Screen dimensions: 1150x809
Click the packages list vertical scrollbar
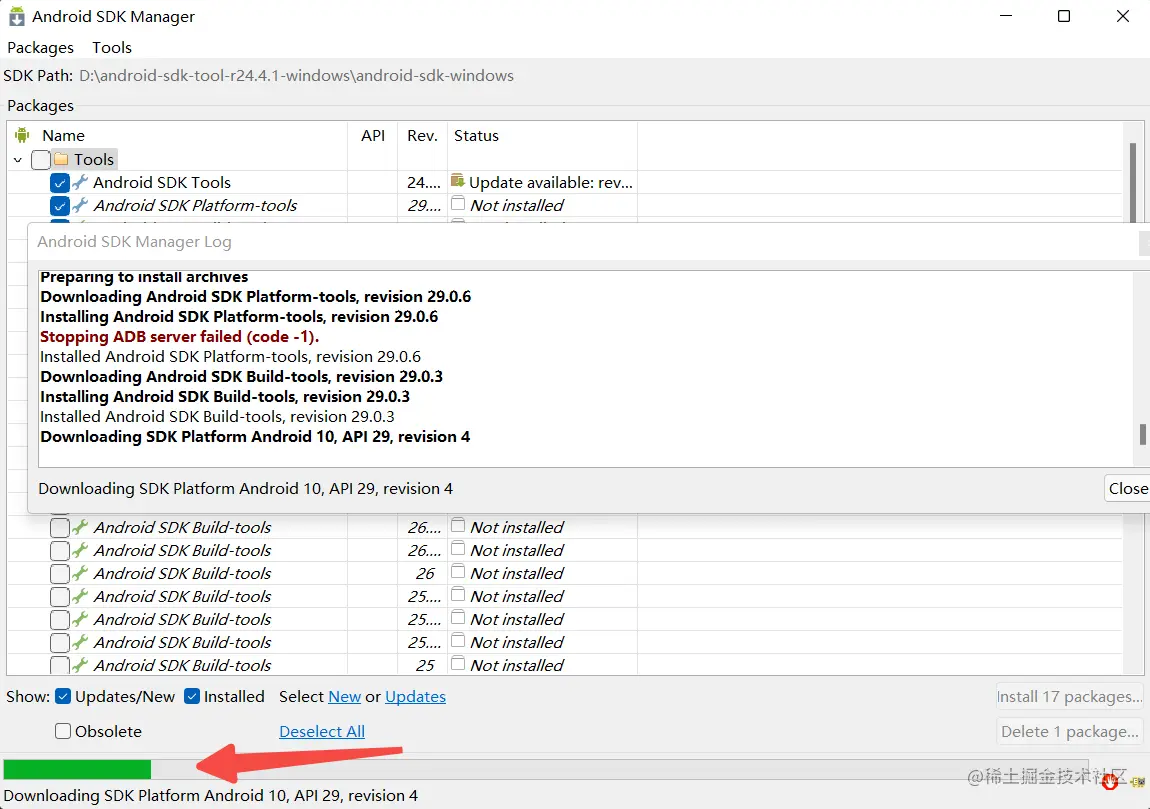click(1132, 183)
